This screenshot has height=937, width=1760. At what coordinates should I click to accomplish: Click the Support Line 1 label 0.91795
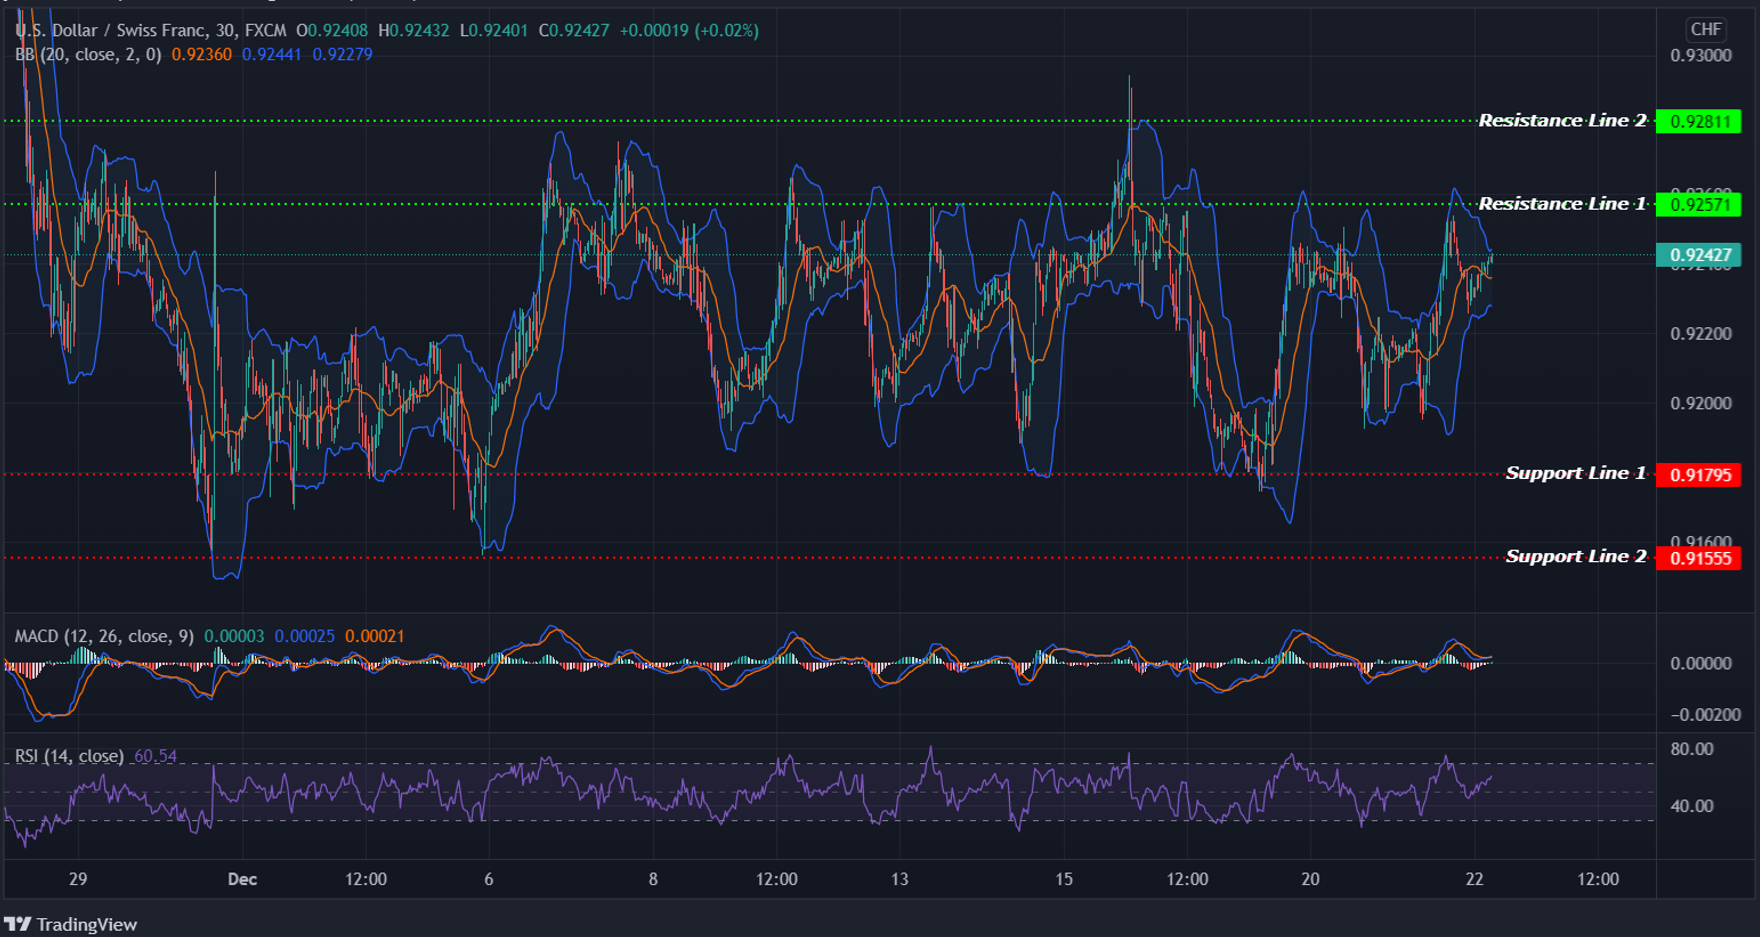[1700, 475]
